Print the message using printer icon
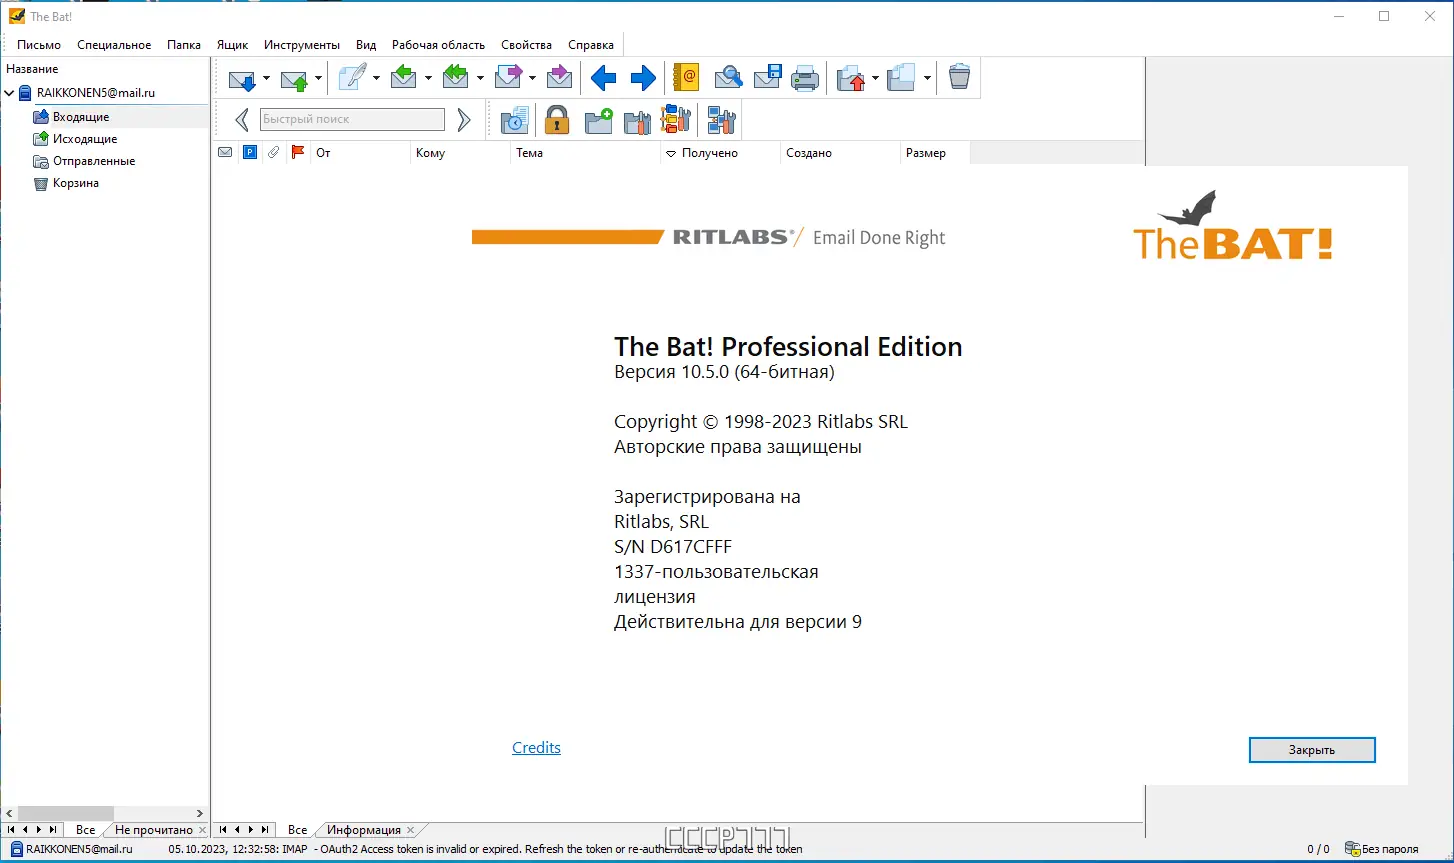The image size is (1454, 863). pyautogui.click(x=805, y=78)
